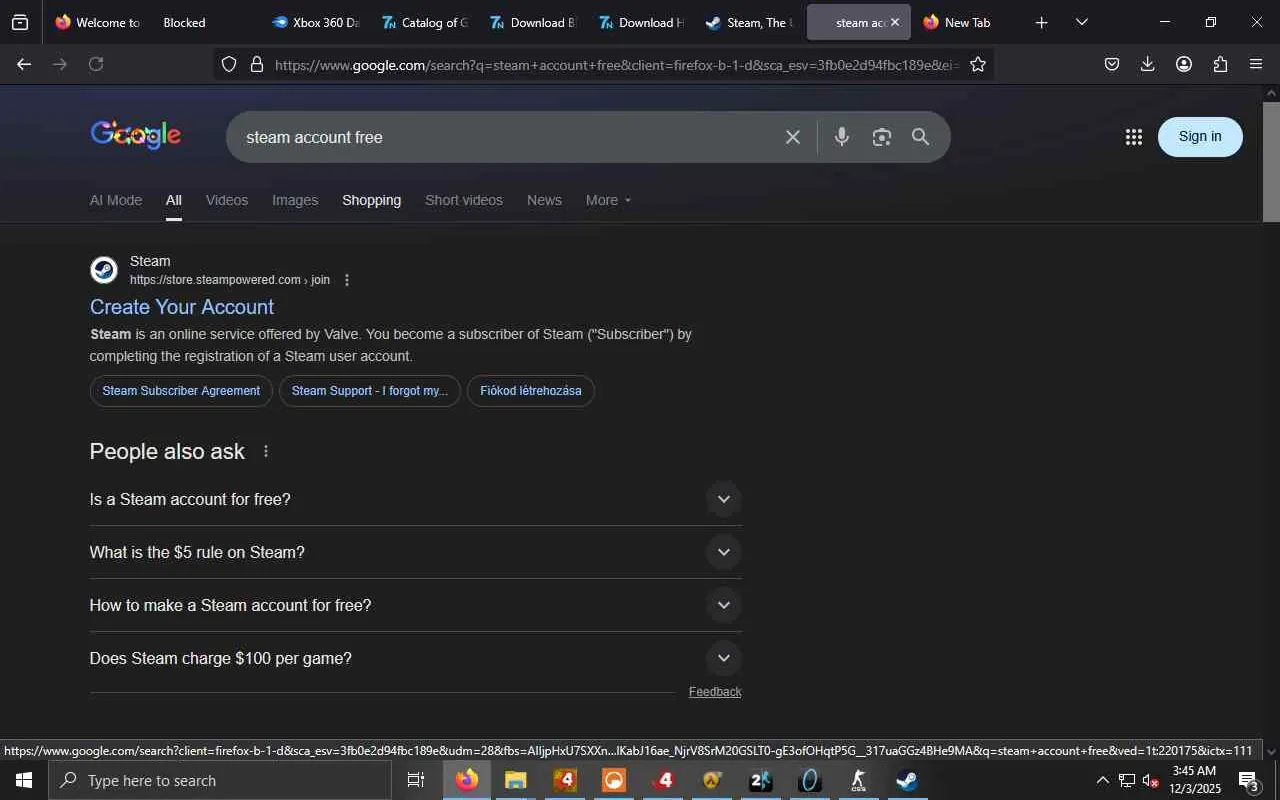Show Images search results
Image resolution: width=1280 pixels, height=800 pixels.
tap(295, 200)
